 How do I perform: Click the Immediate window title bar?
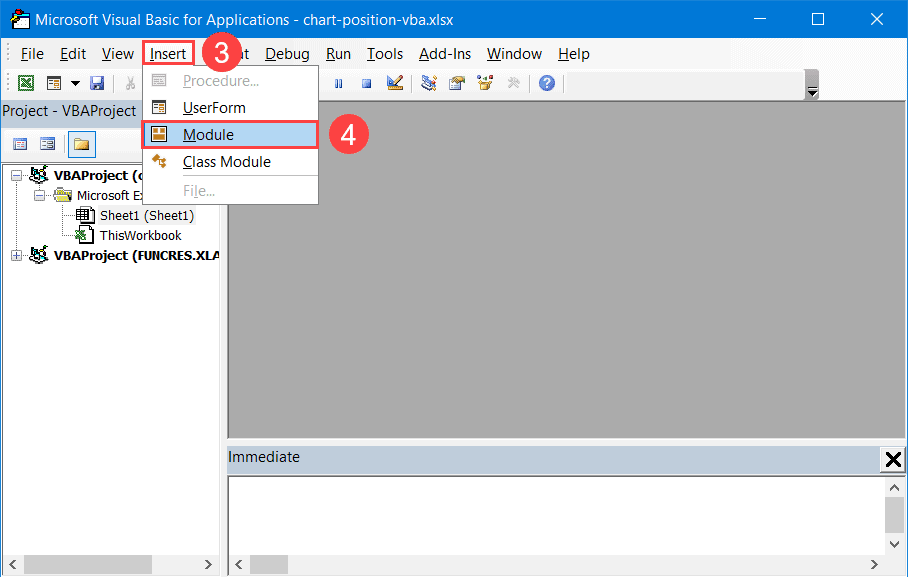click(553, 459)
